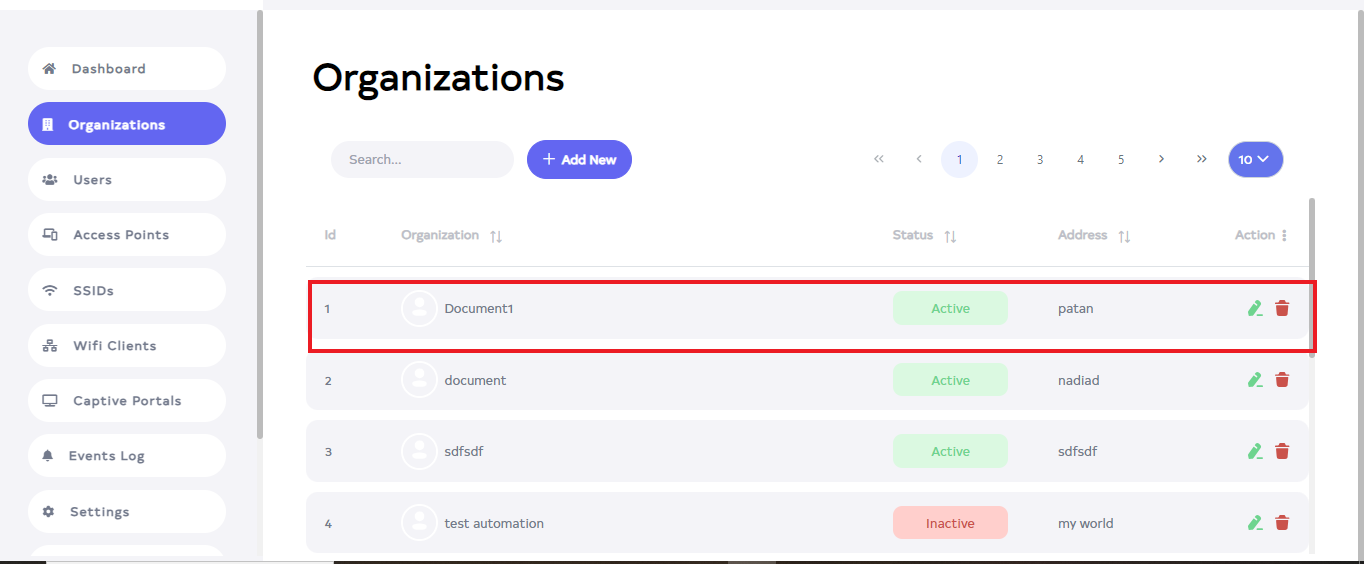This screenshot has height=564, width=1364.
Task: Click the Add New button
Action: pos(579,160)
